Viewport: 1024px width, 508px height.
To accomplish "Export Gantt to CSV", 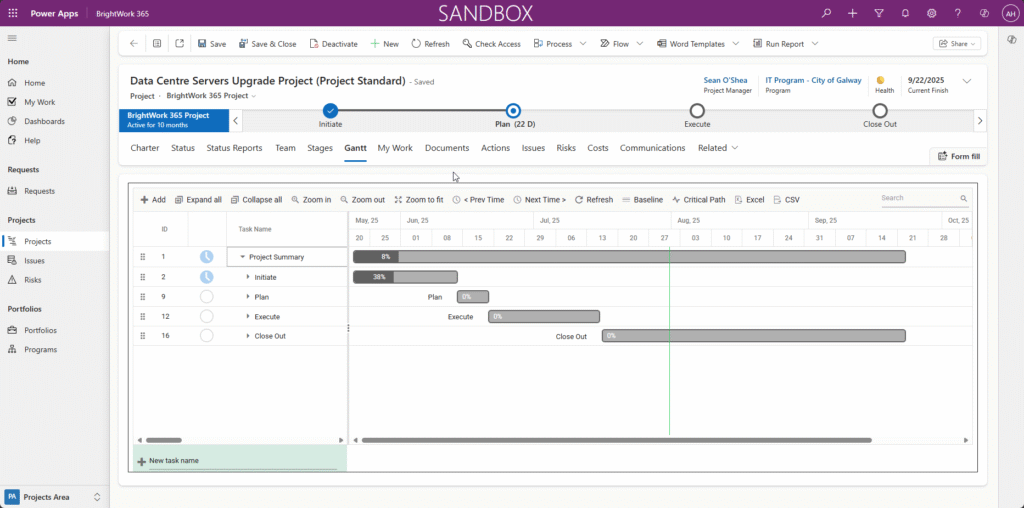I will pos(786,200).
